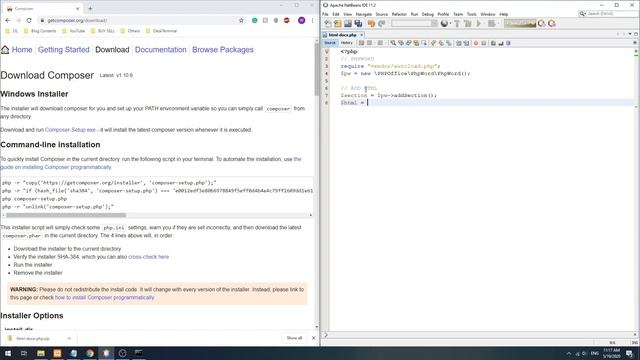Click the globe browser icon in NetBeans
Screen dimensions: 640x360
point(444,24)
